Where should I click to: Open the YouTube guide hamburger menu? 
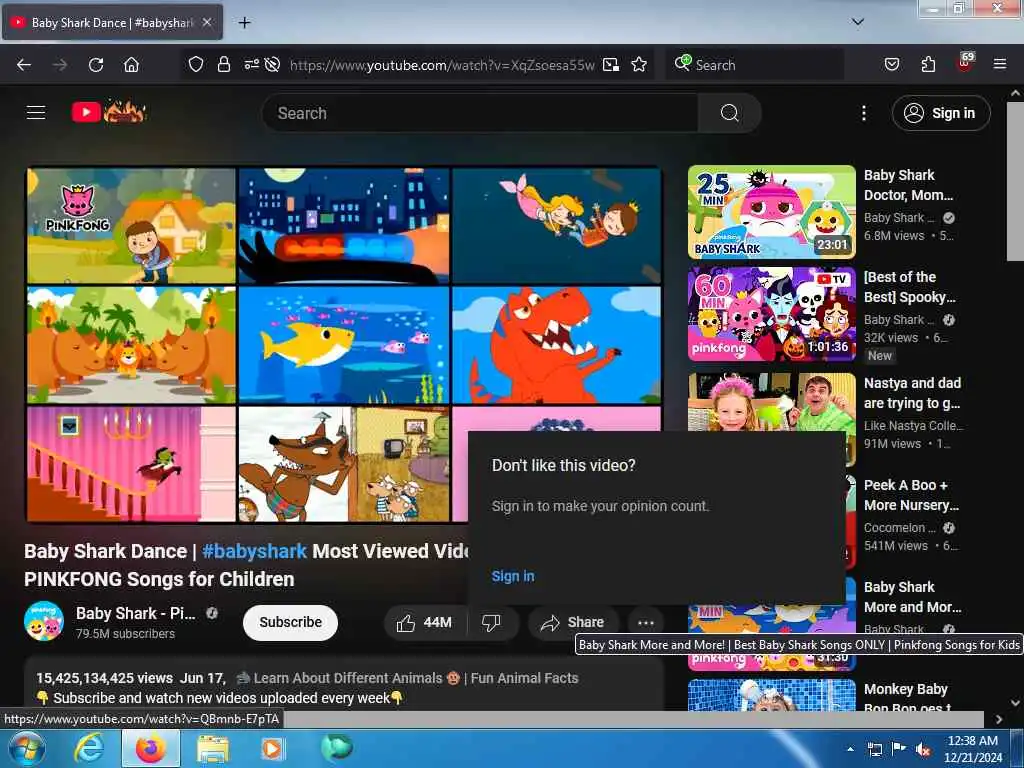(x=36, y=113)
